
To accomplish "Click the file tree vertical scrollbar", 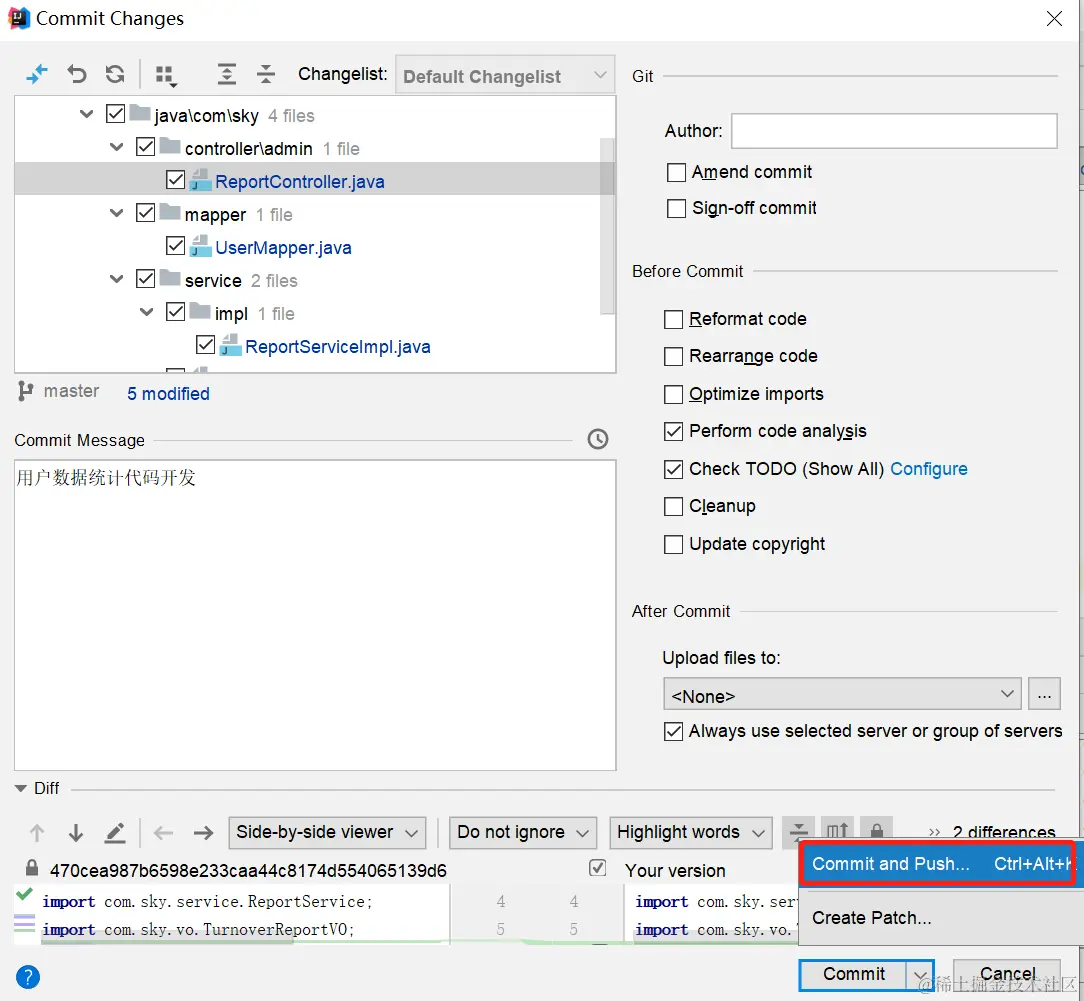I will tap(607, 226).
